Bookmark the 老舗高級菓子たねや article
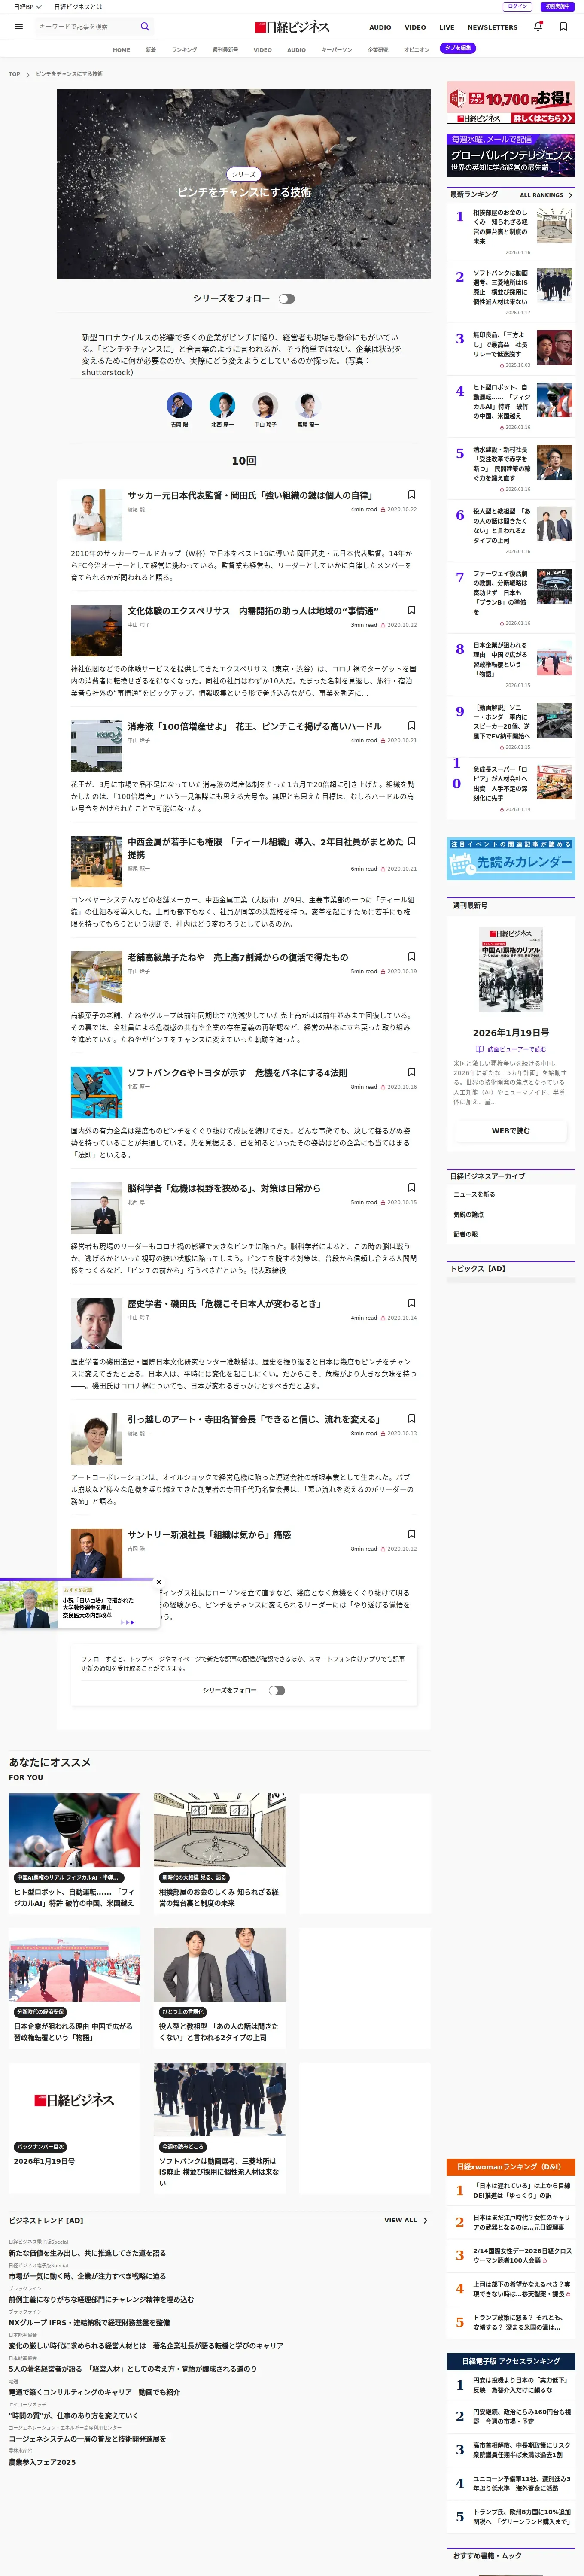Image resolution: width=584 pixels, height=2576 pixels. [411, 957]
